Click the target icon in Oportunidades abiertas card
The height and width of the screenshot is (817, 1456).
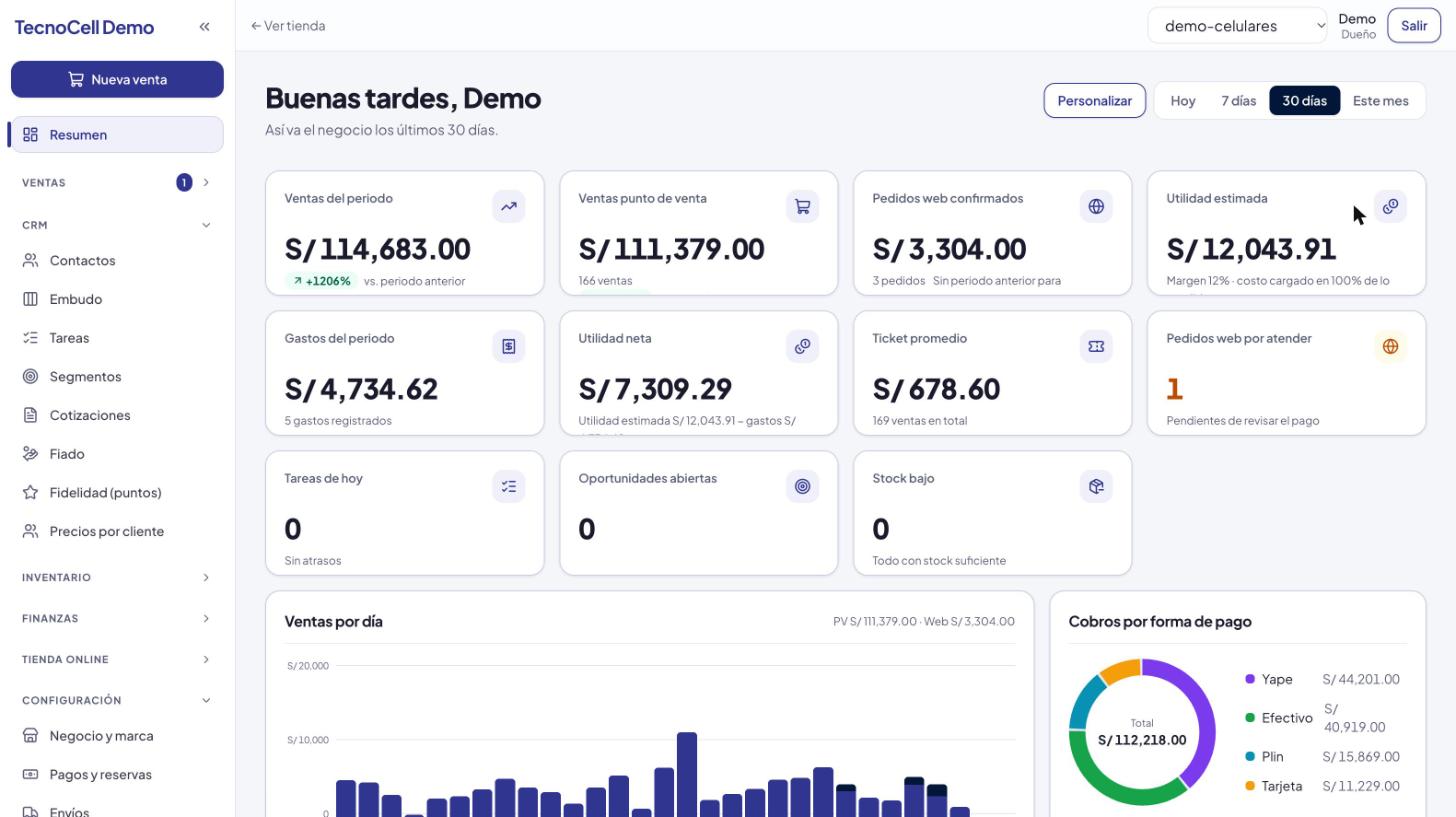point(802,486)
